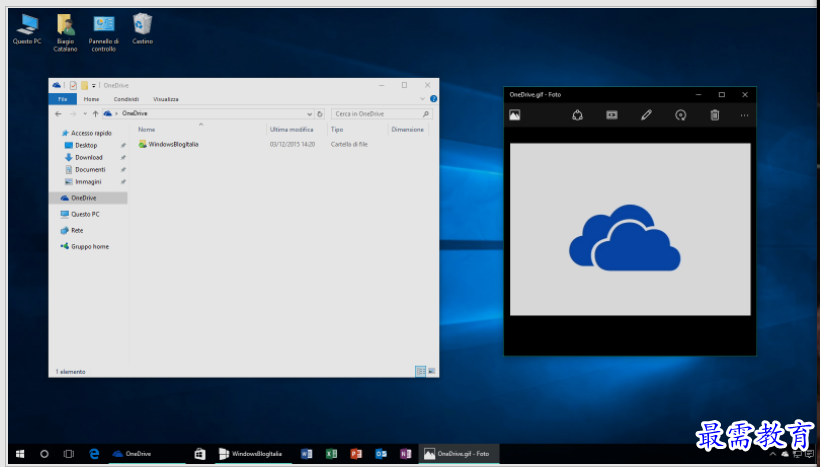
Task: Click the New folder icon in Explorer title bar
Action: [x=84, y=85]
